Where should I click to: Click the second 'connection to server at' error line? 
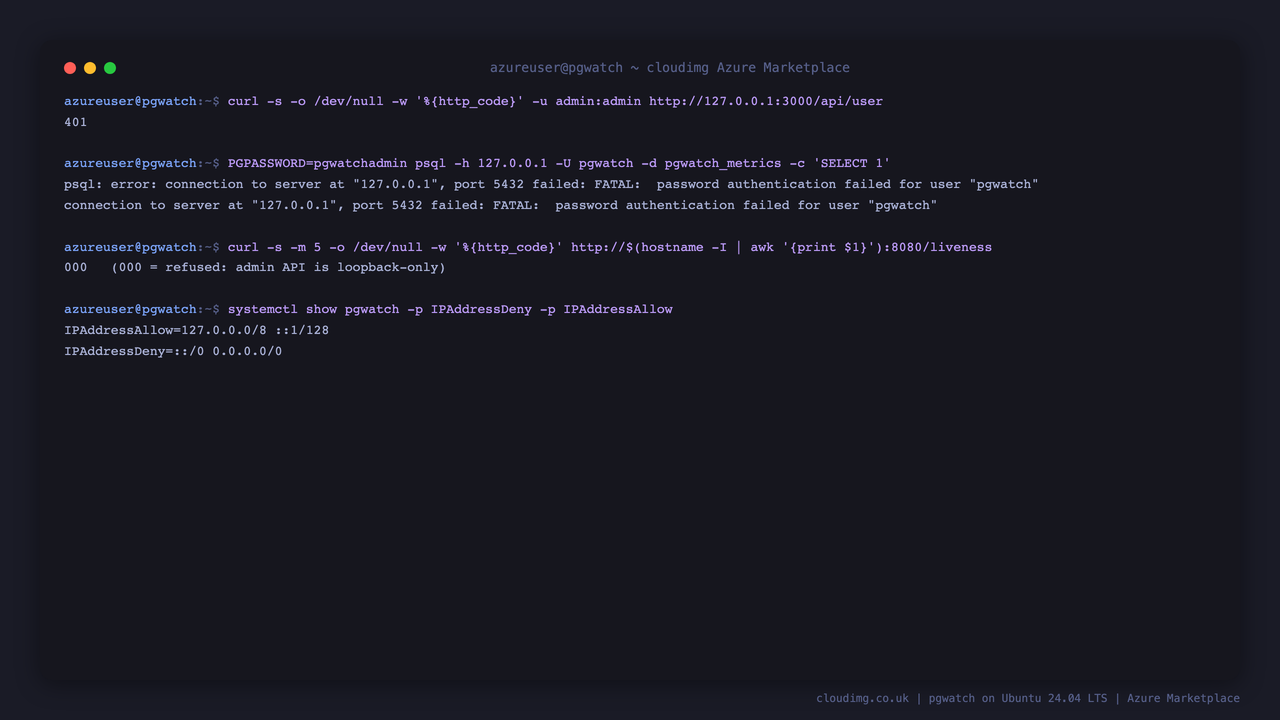500,205
